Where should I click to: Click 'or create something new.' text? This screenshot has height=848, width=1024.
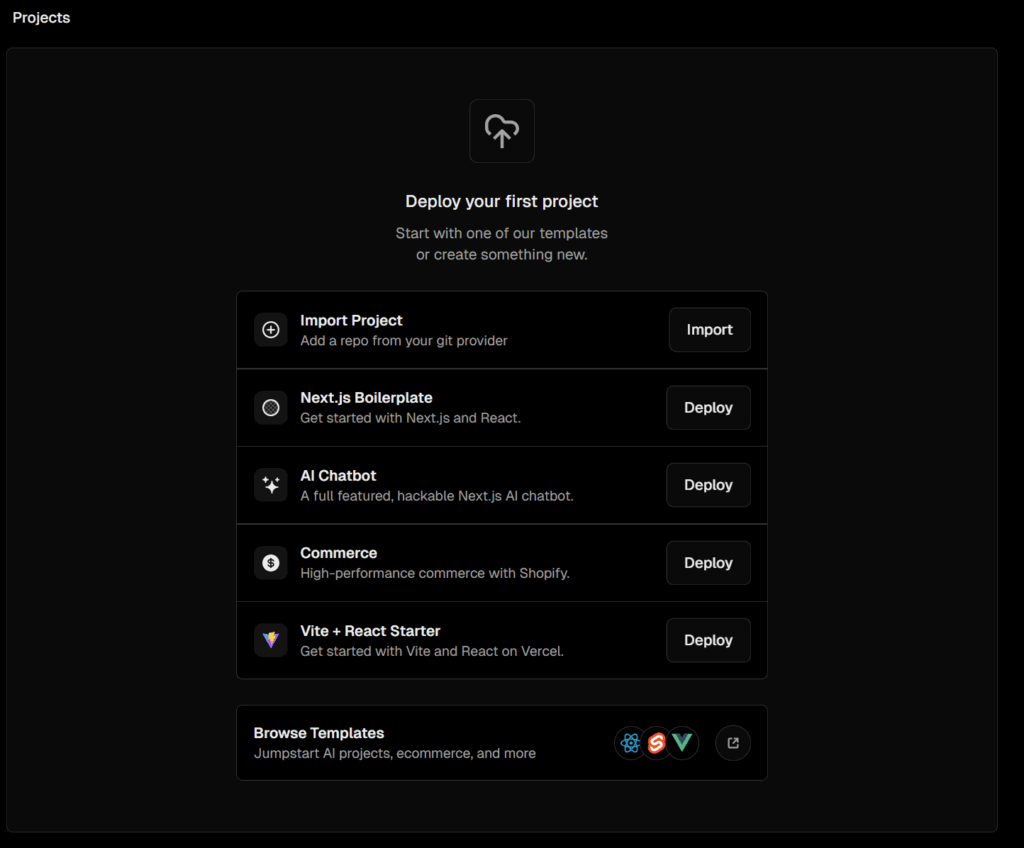coord(502,255)
